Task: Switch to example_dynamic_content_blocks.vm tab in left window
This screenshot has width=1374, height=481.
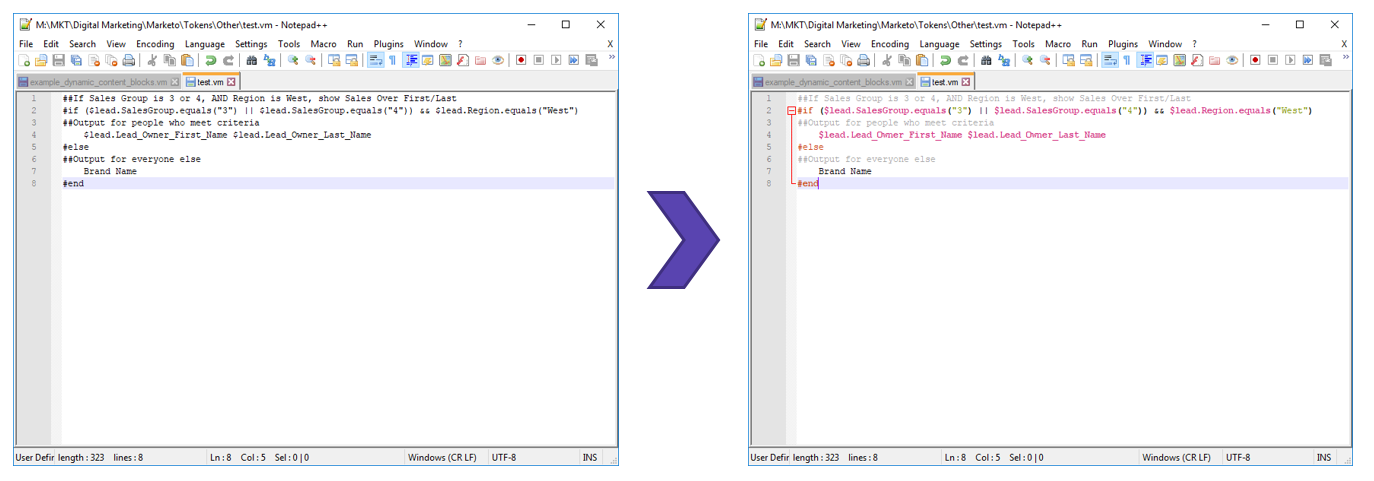Action: (97, 82)
